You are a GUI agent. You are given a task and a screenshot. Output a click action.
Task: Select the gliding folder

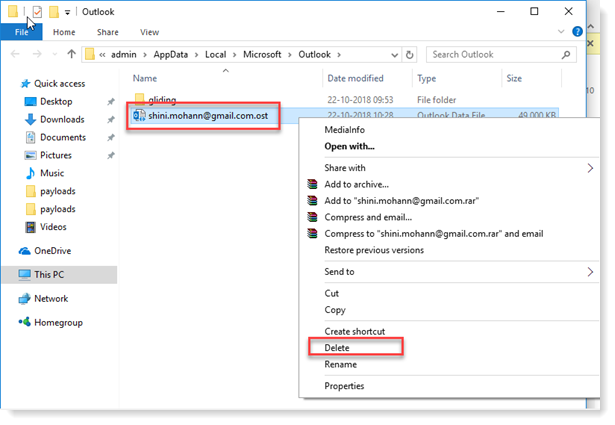pyautogui.click(x=162, y=100)
